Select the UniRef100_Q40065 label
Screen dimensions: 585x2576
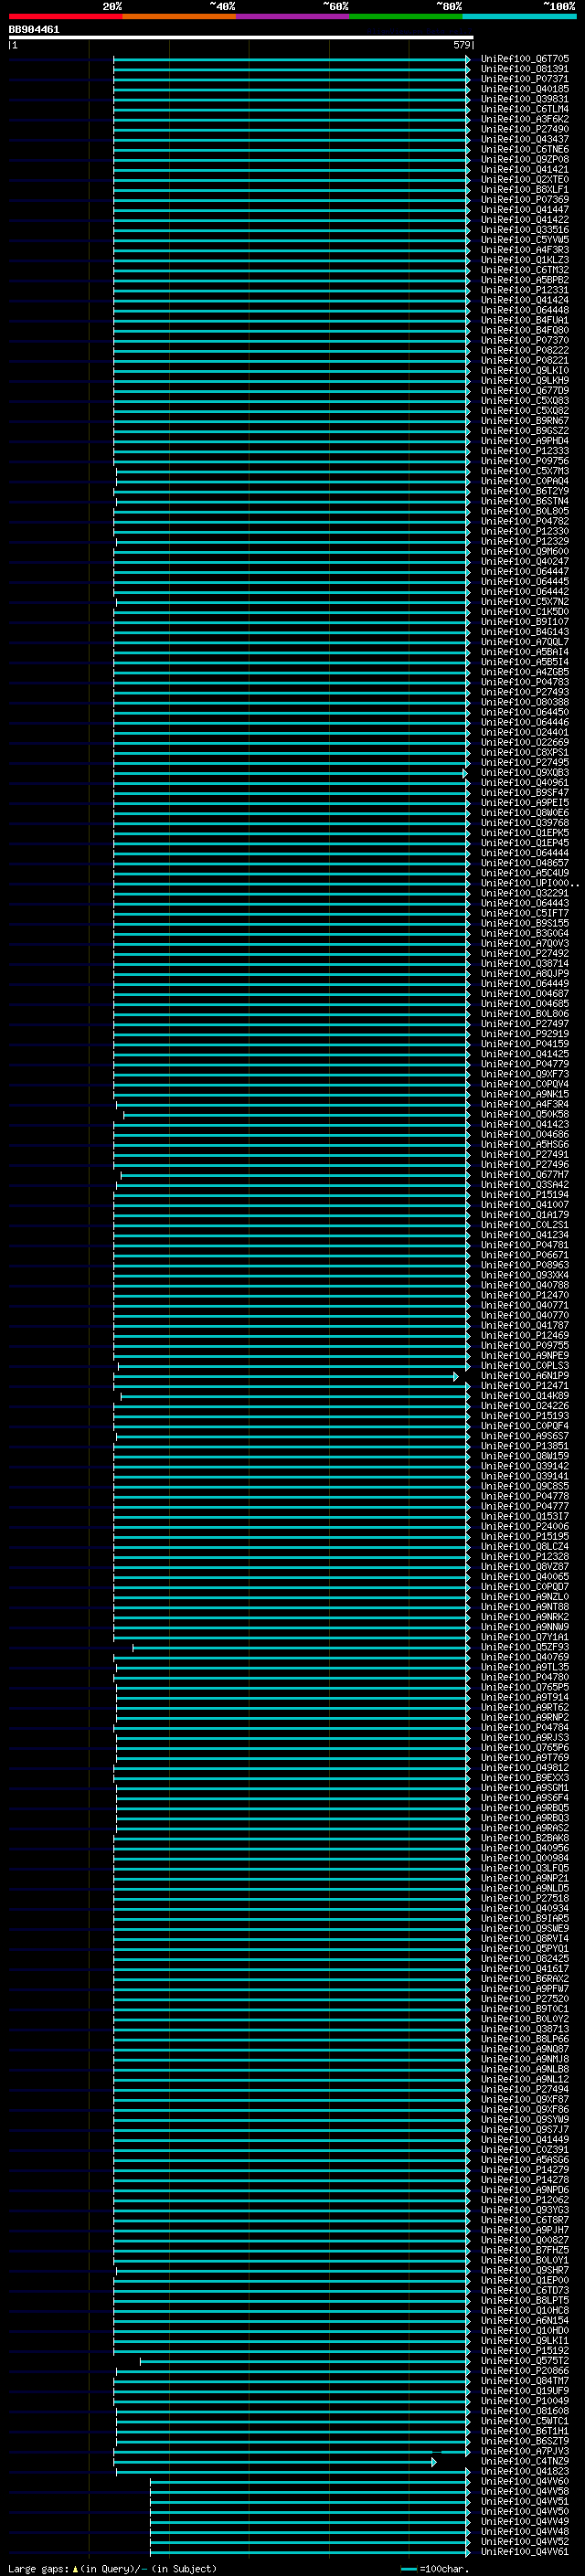pos(525,1577)
